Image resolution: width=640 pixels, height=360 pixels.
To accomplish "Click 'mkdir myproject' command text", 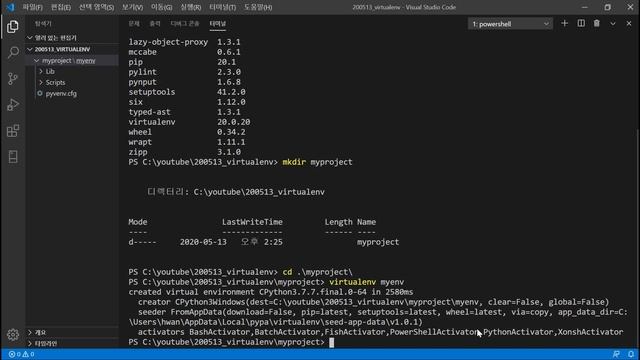I will [x=317, y=162].
